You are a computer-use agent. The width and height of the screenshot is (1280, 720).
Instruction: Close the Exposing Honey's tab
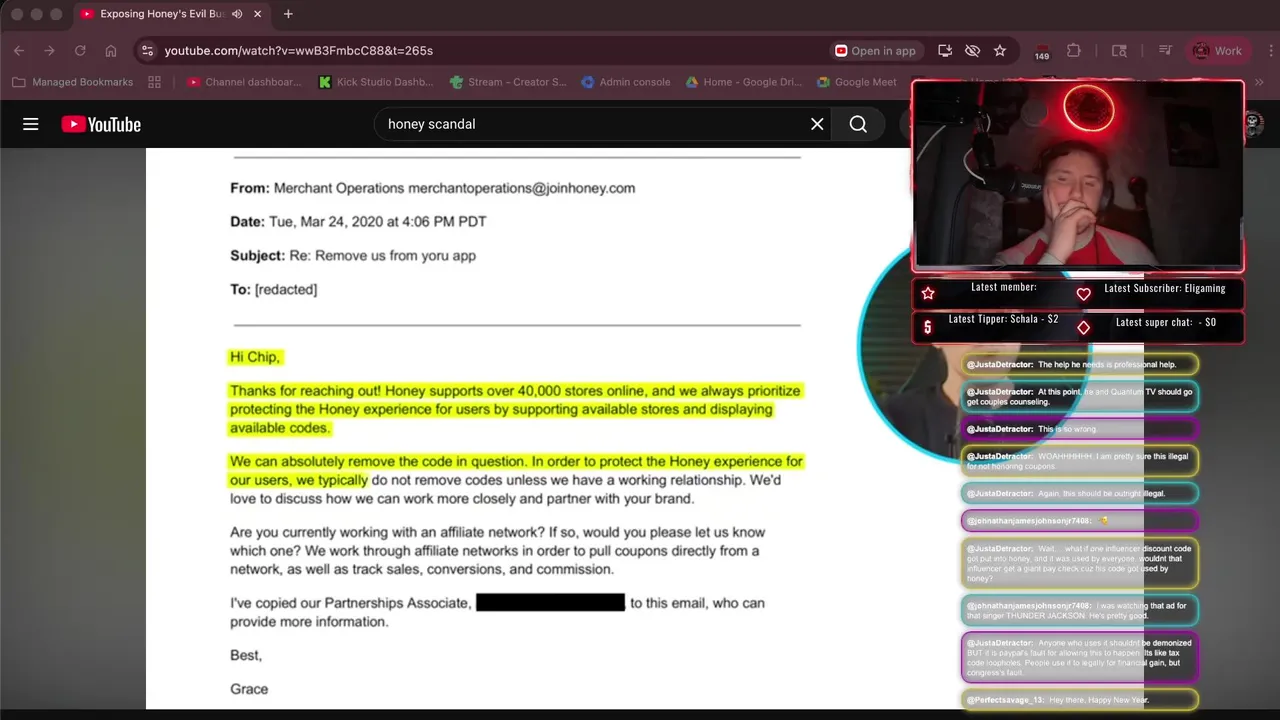258,14
